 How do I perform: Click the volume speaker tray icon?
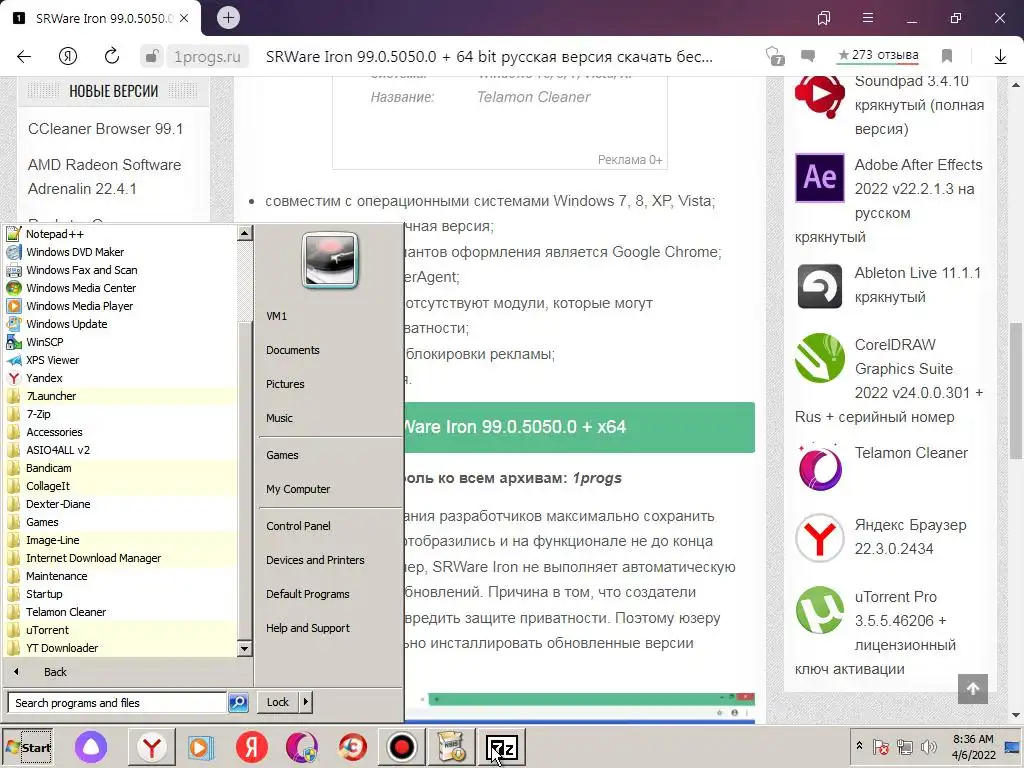pos(928,746)
